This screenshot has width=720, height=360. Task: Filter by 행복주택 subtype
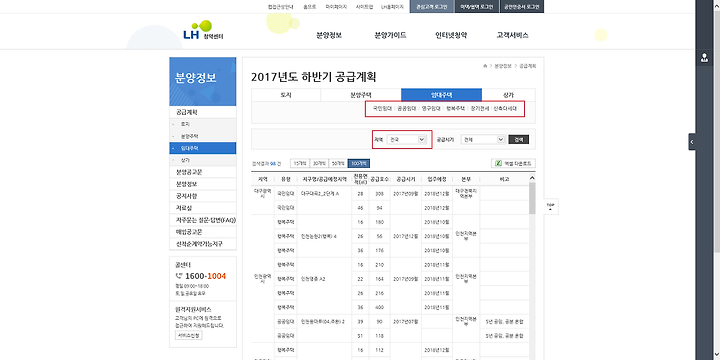[x=456, y=109]
